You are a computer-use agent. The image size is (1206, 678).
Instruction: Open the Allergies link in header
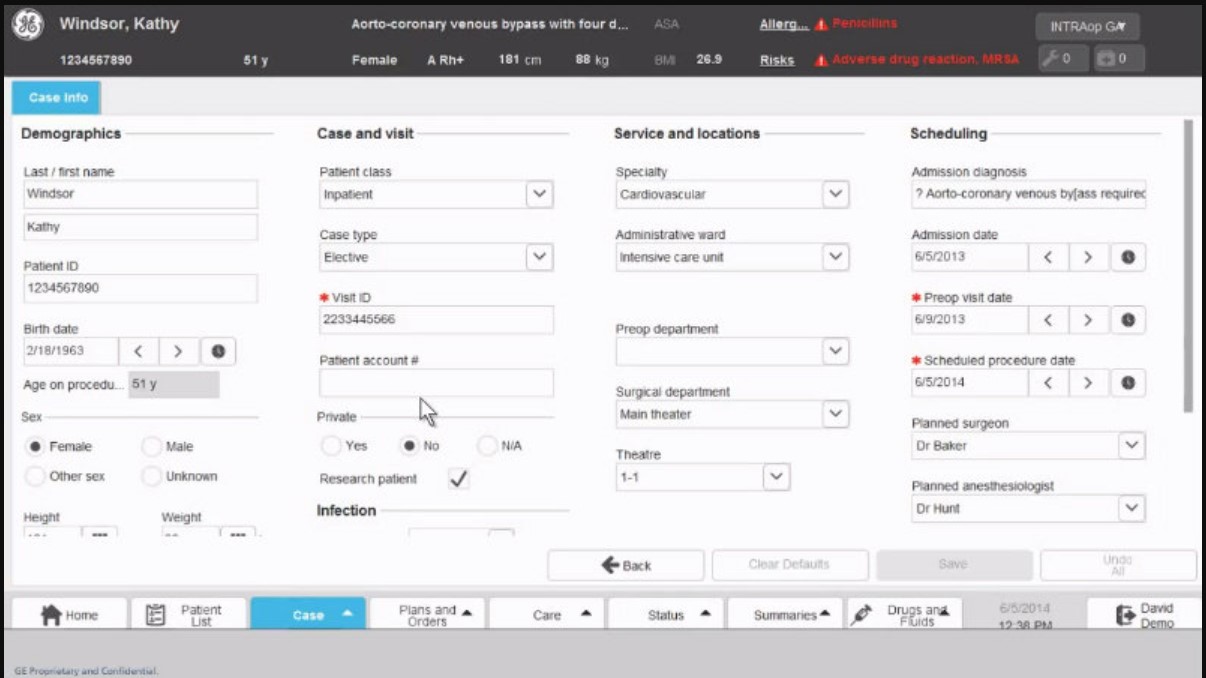click(x=783, y=25)
